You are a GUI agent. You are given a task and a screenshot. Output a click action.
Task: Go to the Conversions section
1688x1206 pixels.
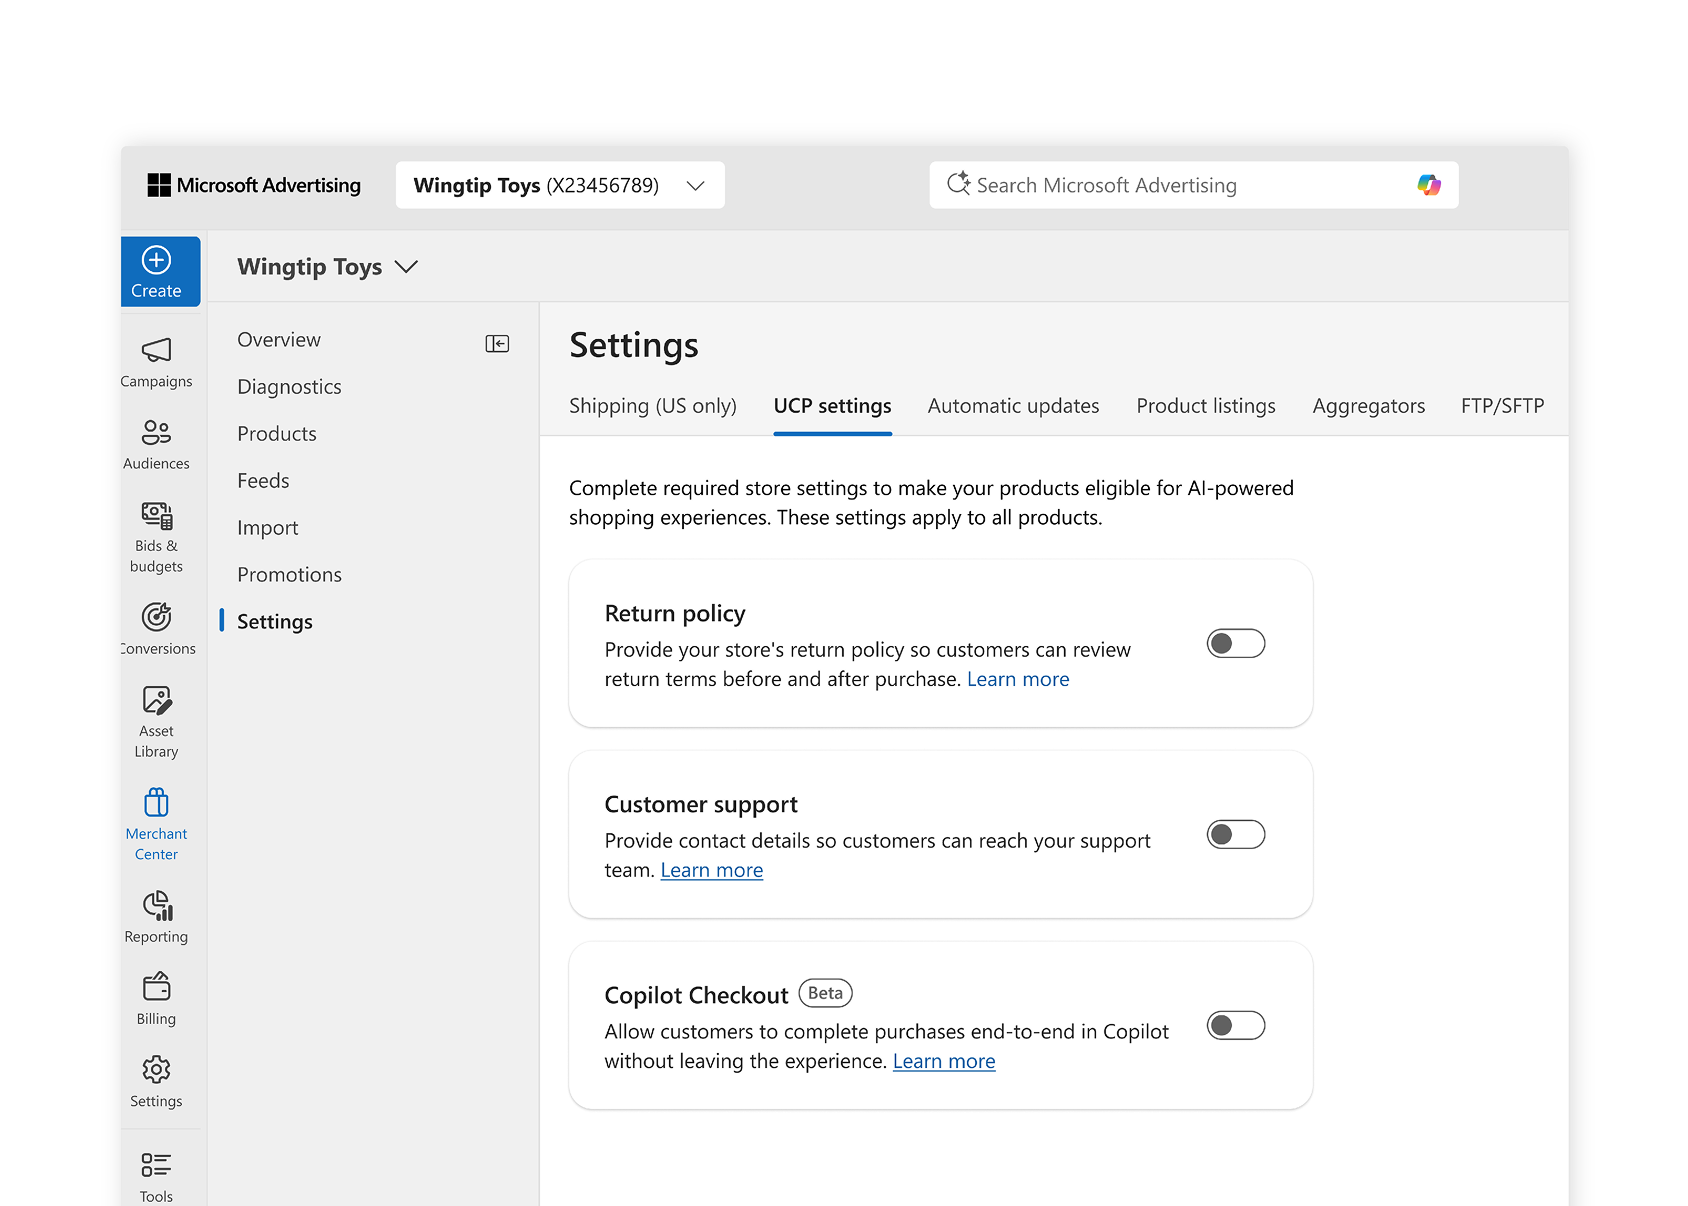click(x=156, y=625)
